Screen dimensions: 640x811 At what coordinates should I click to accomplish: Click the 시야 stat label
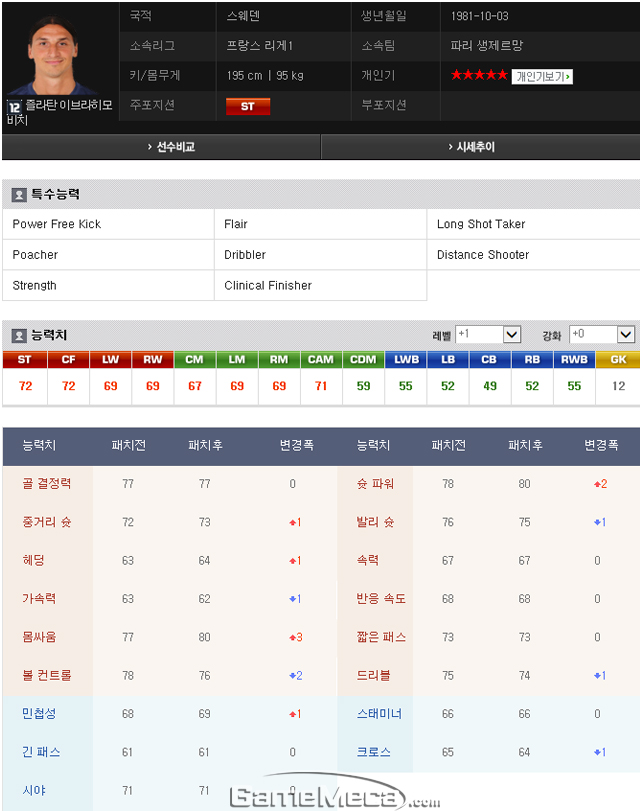click(34, 790)
